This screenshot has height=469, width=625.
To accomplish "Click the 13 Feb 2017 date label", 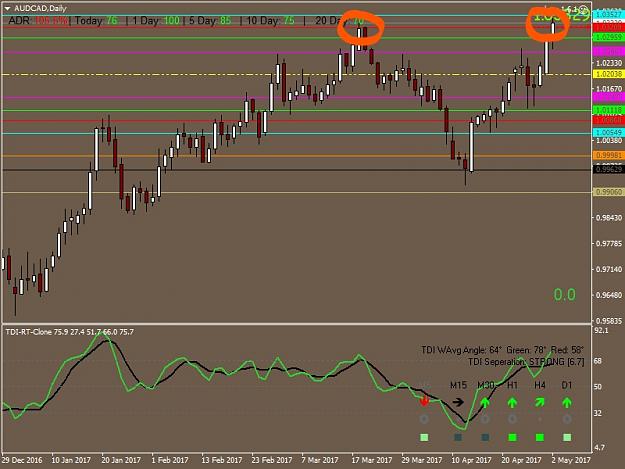I will coord(222,460).
